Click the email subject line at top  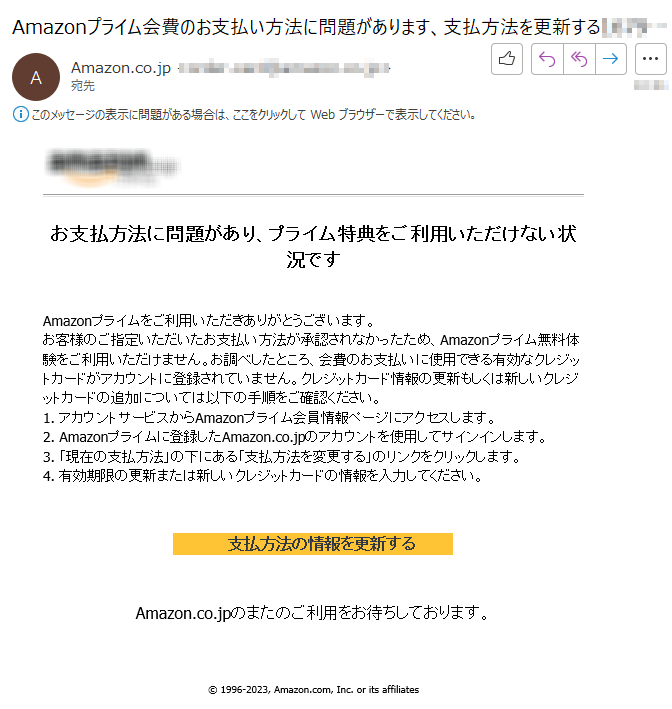pos(306,27)
